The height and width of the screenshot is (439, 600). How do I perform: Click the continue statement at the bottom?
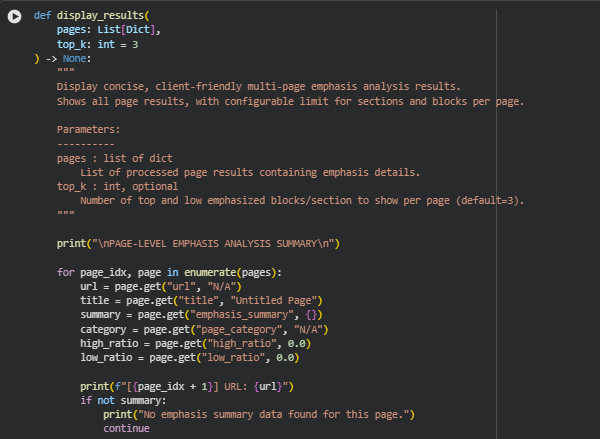click(x=126, y=428)
